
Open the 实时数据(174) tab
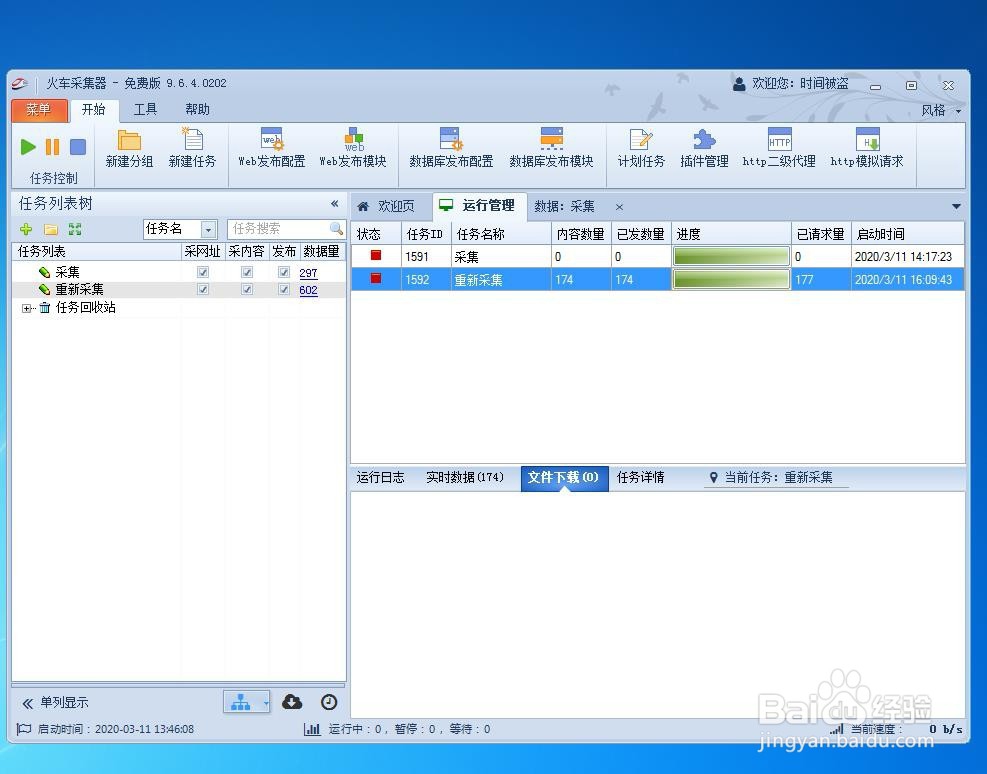[x=465, y=478]
